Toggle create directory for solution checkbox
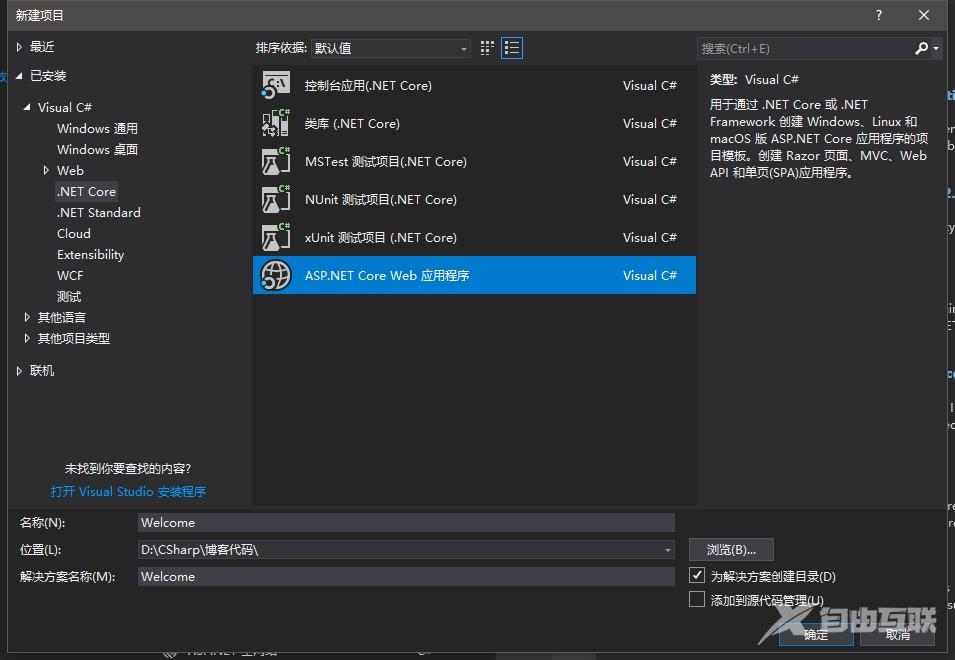The width and height of the screenshot is (955, 660). (x=697, y=576)
